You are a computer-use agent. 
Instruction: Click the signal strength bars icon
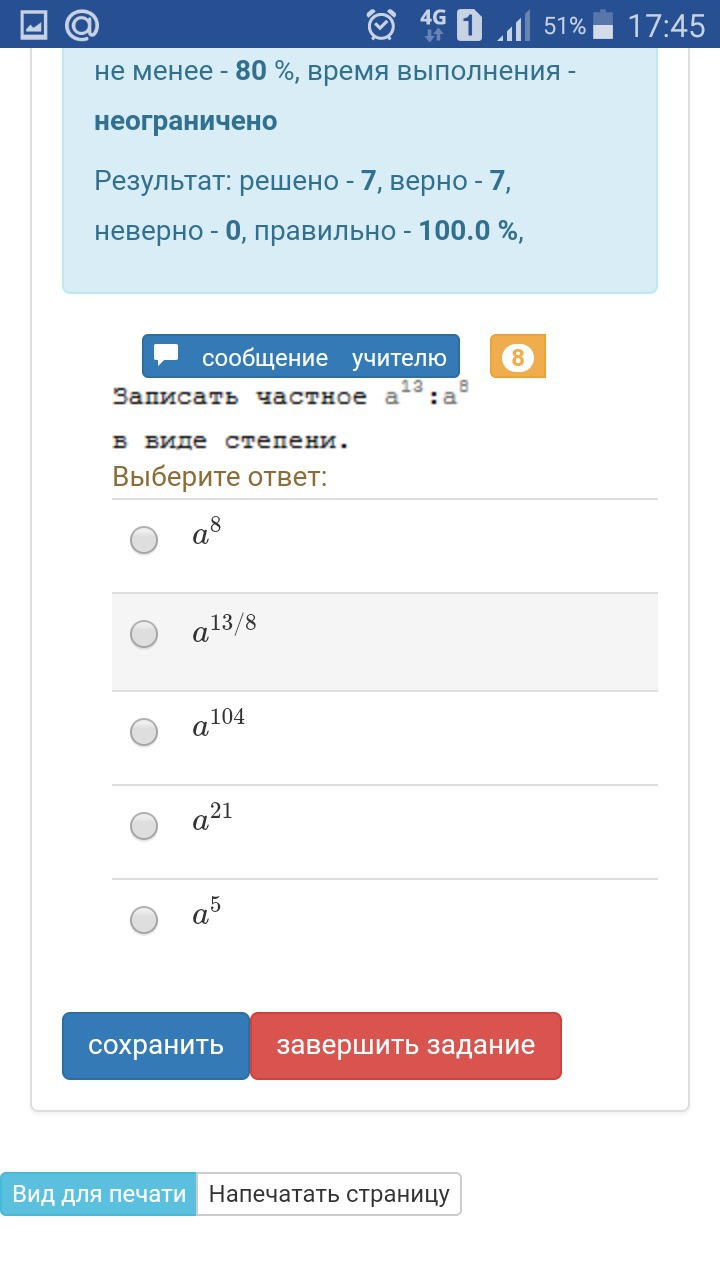pyautogui.click(x=512, y=24)
